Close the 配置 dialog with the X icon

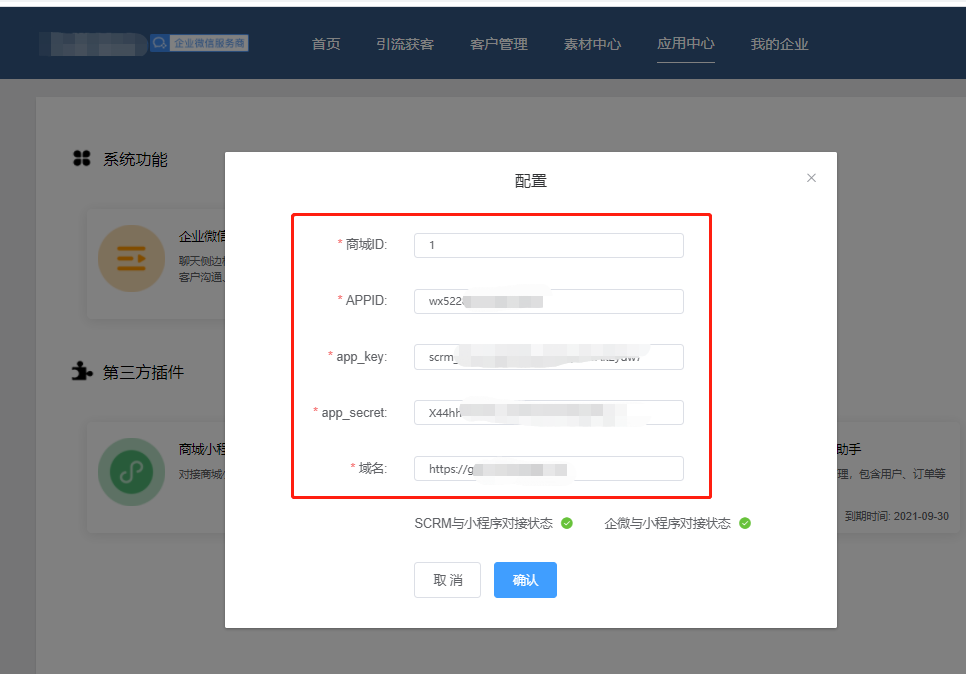811,178
